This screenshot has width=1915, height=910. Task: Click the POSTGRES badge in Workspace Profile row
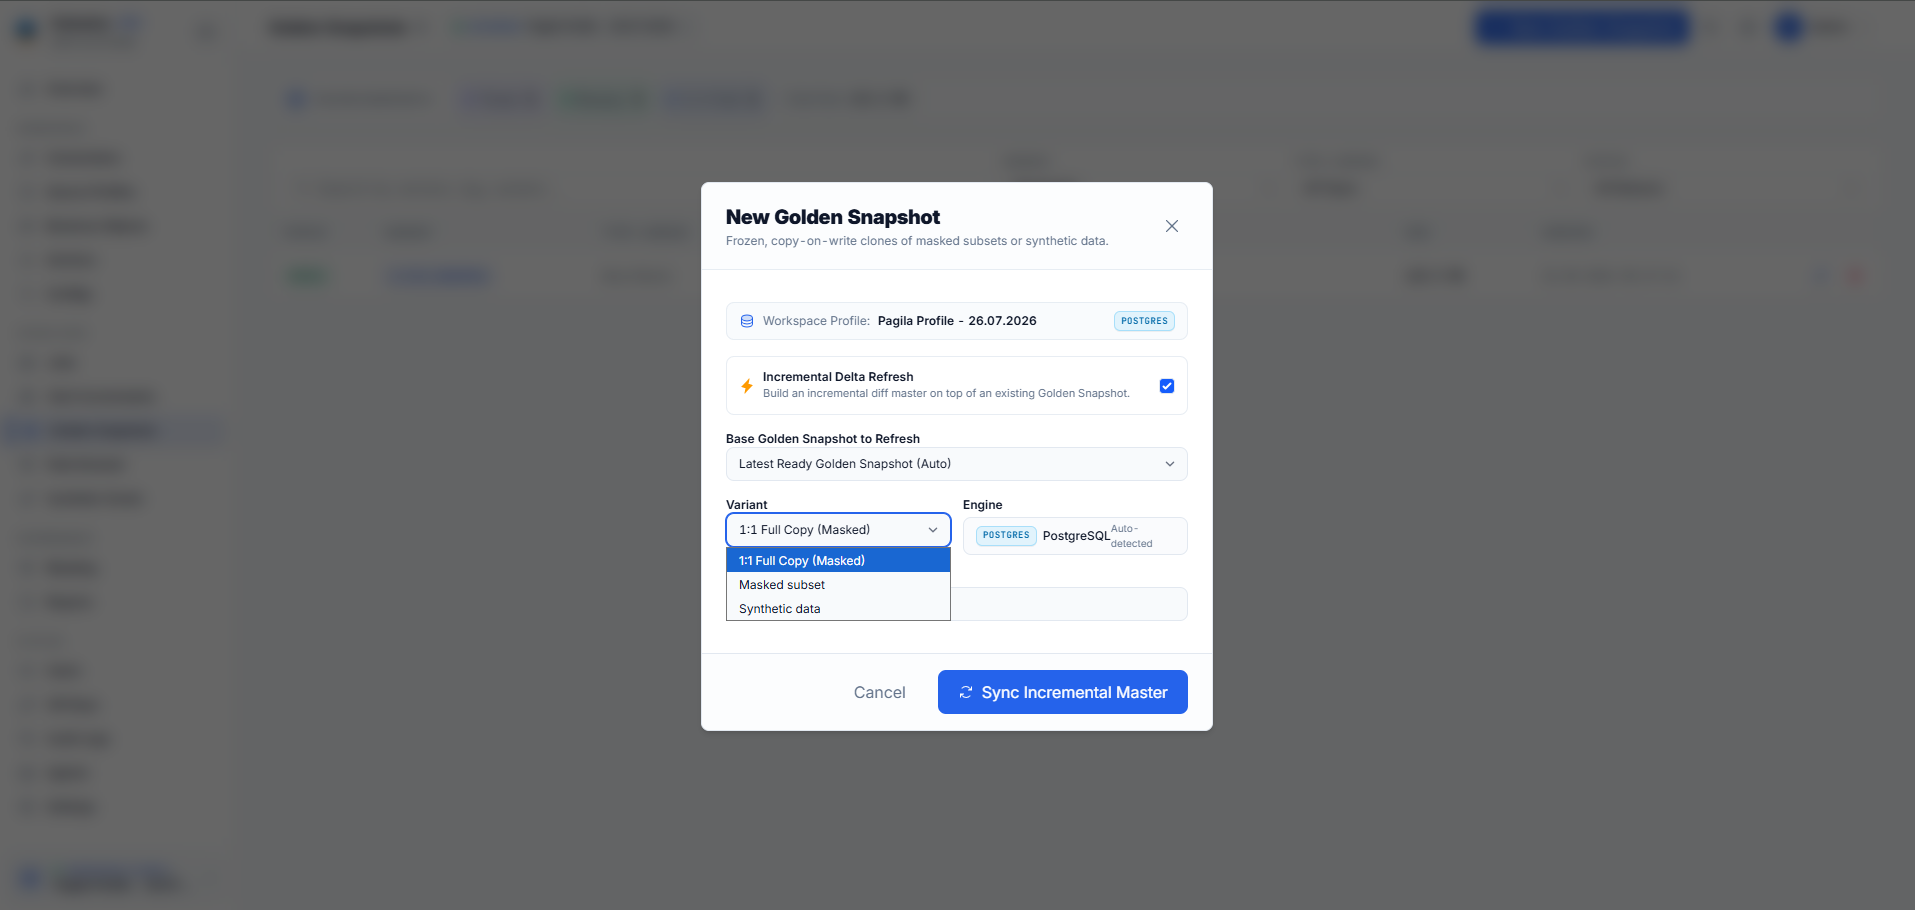1144,321
